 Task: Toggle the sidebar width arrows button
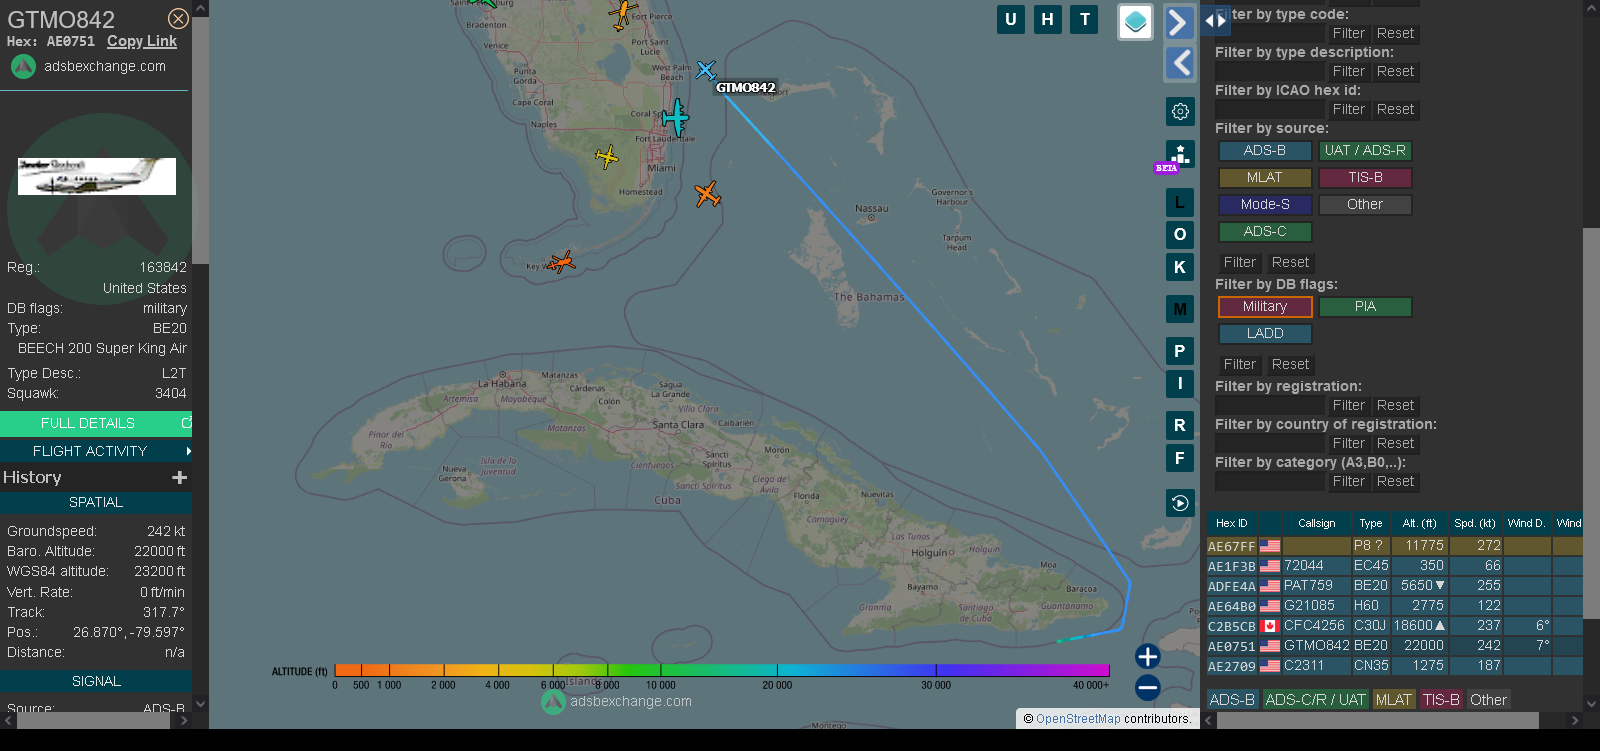click(1215, 20)
